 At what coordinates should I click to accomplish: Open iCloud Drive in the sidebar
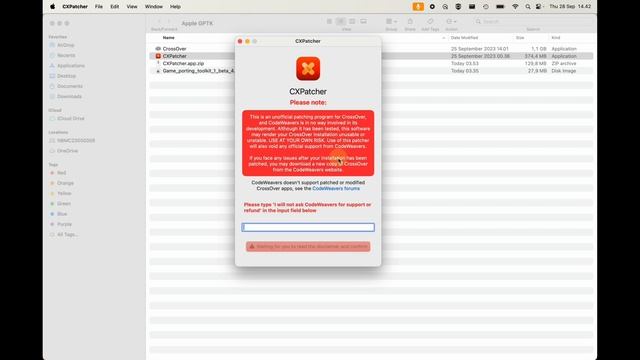(70, 118)
